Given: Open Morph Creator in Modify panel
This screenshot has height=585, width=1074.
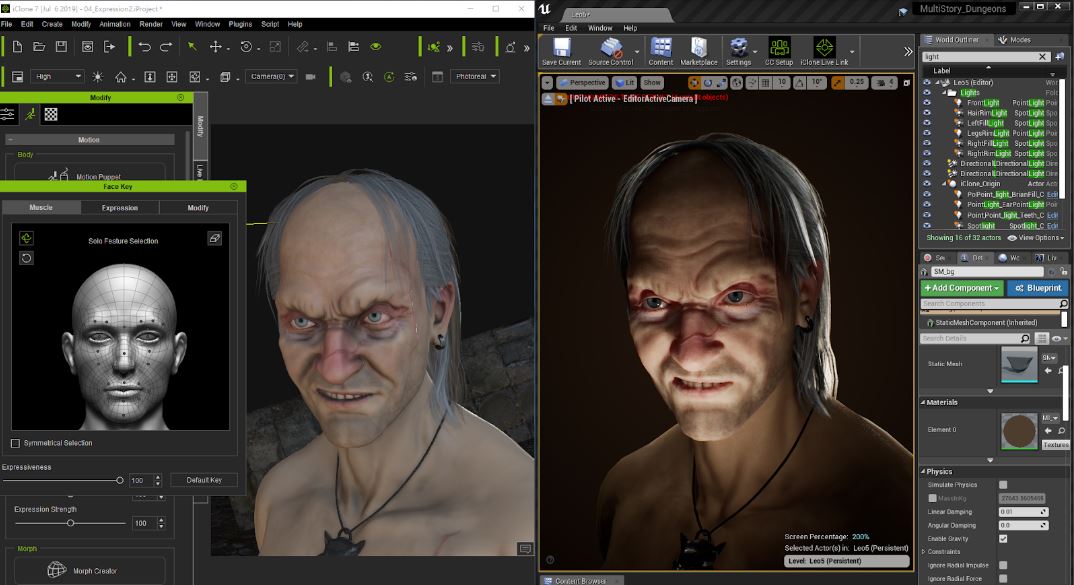Looking at the screenshot, I should point(90,570).
